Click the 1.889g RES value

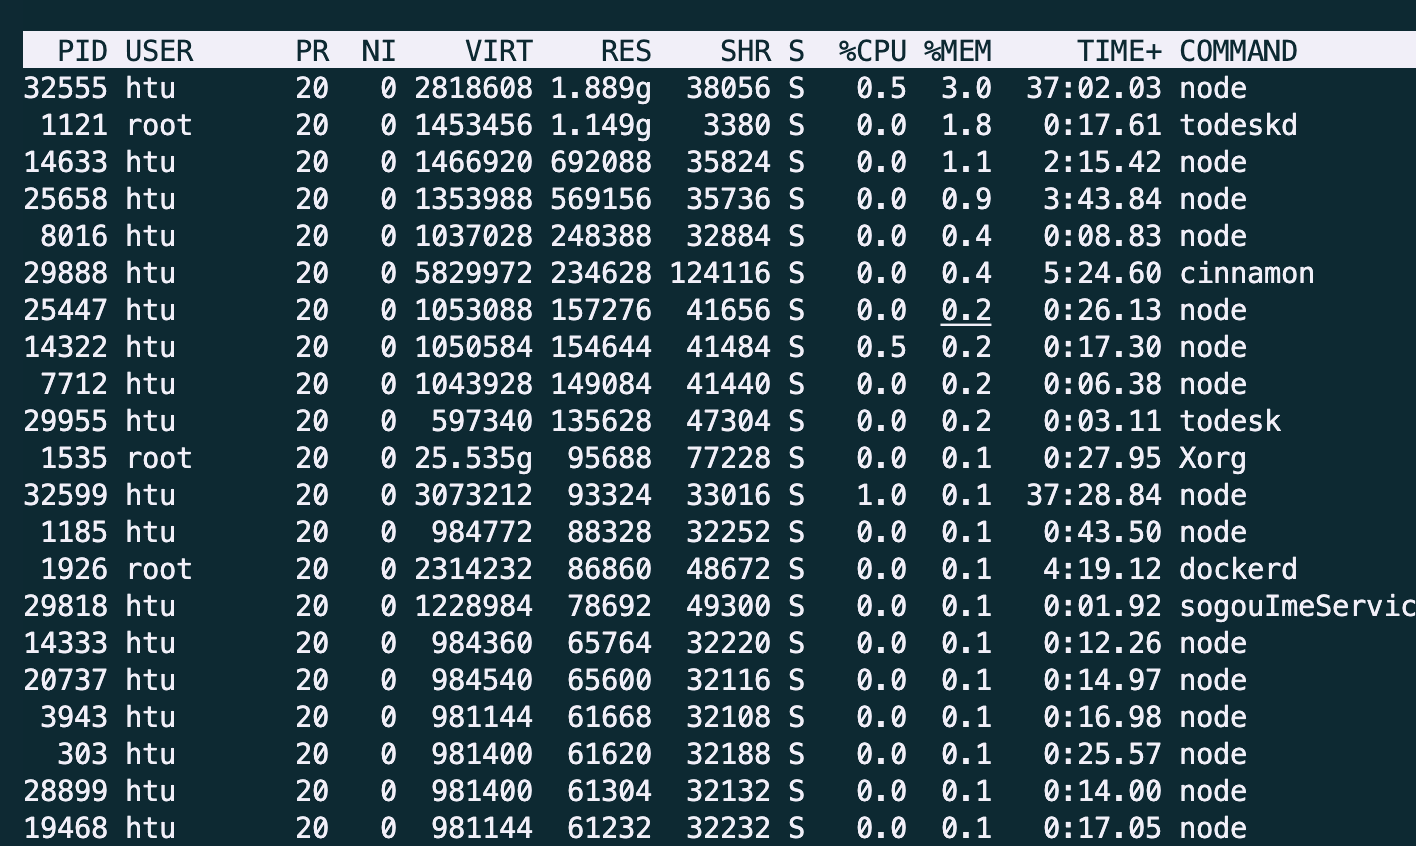(x=601, y=88)
